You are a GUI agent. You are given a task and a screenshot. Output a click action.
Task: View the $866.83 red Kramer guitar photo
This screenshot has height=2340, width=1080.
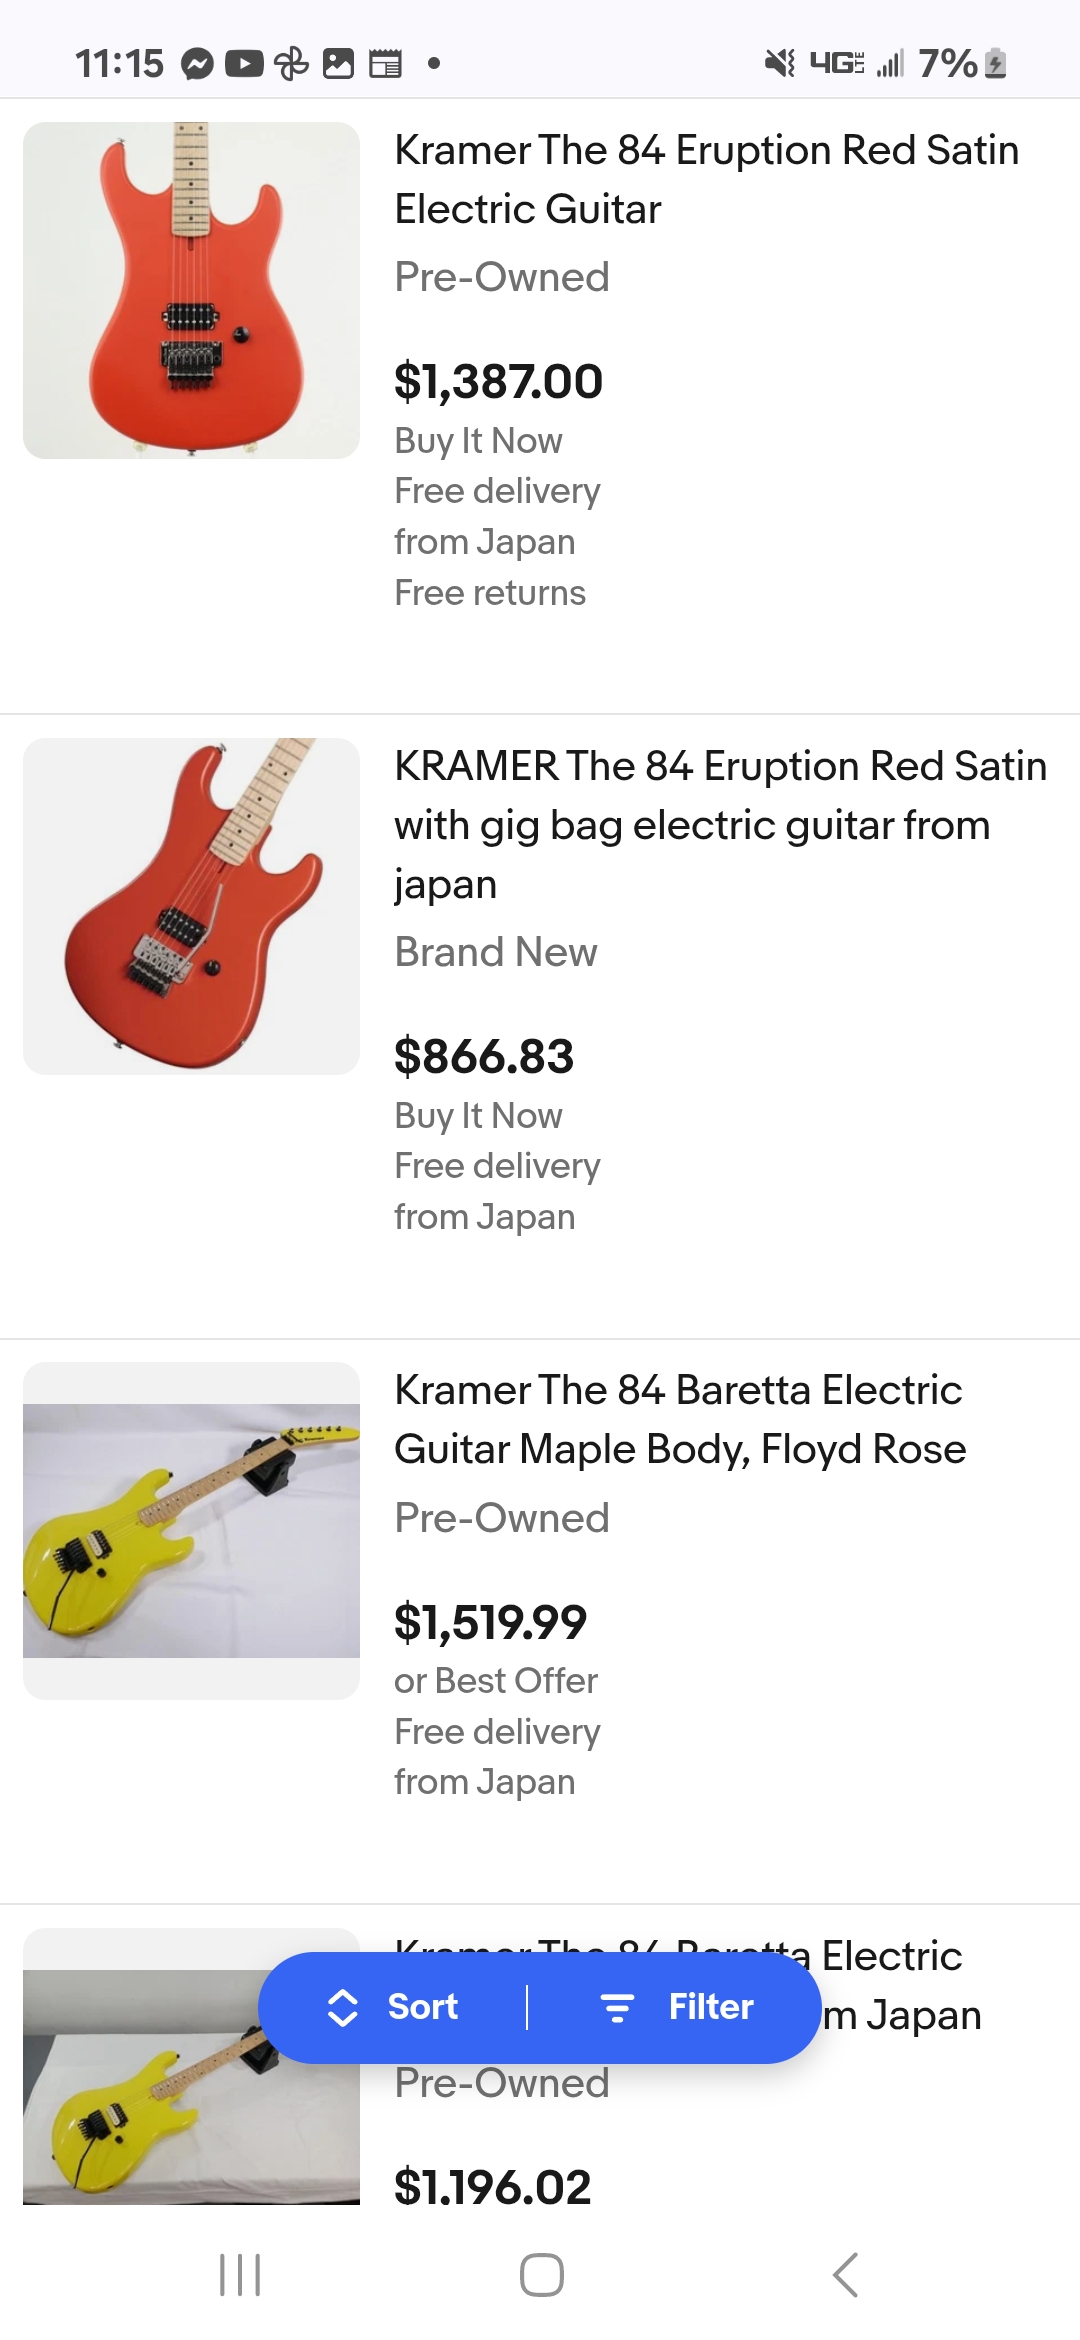pos(191,906)
